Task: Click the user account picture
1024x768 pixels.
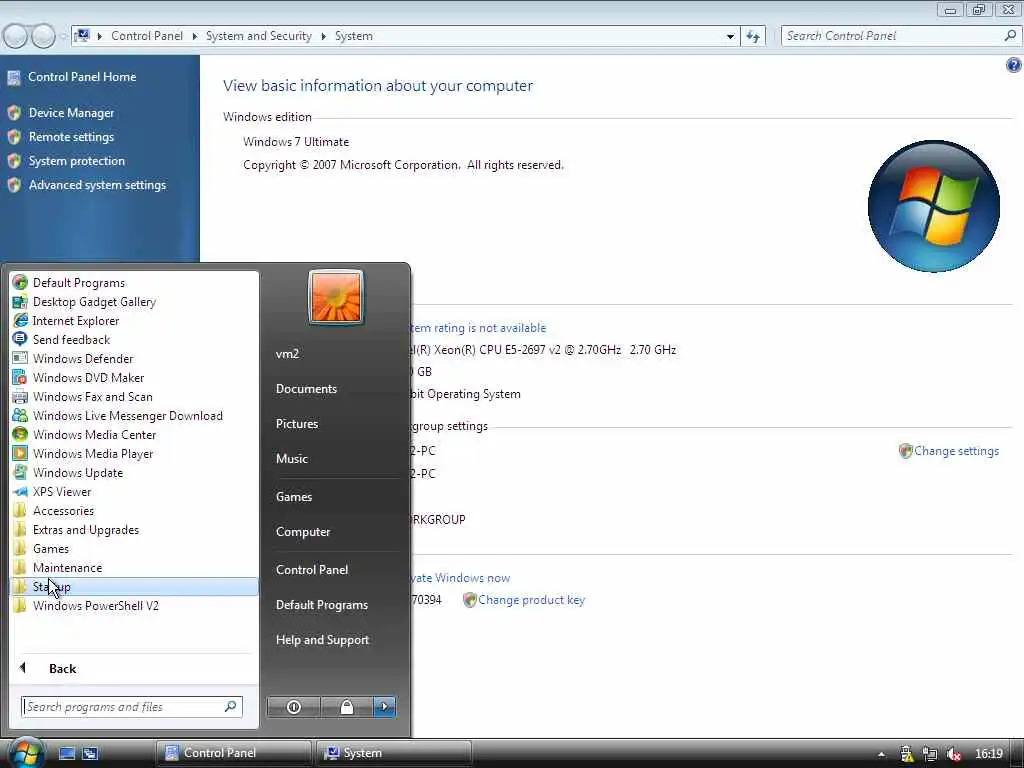Action: click(x=336, y=297)
